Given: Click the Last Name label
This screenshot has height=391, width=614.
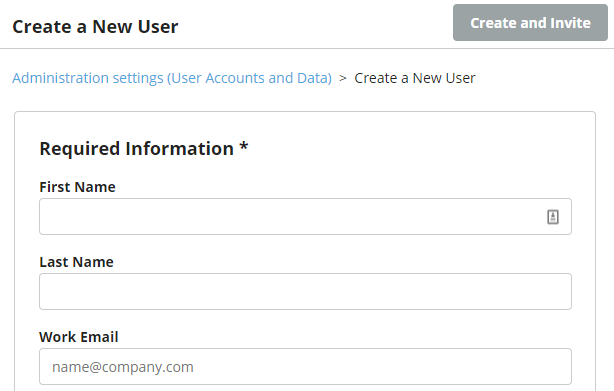Looking at the screenshot, I should point(76,262).
